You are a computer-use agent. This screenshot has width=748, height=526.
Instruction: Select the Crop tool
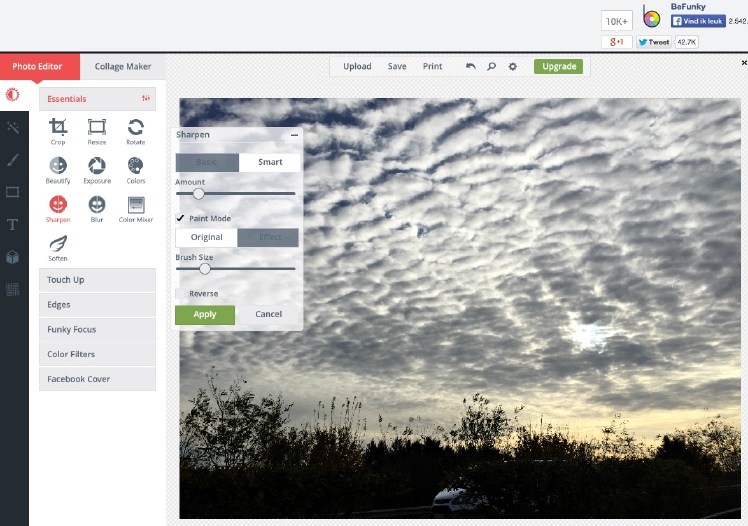coord(58,131)
